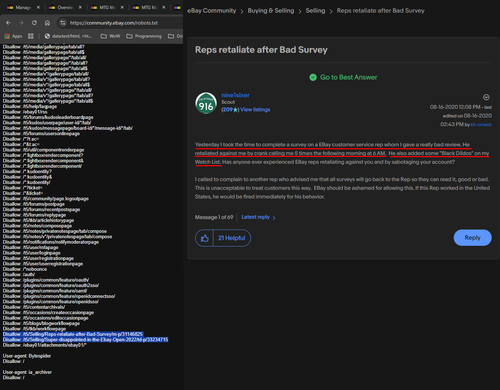Close the second 'MTG M' browser tab
Viewport: 500px width, 390px height.
pyautogui.click(x=164, y=7)
